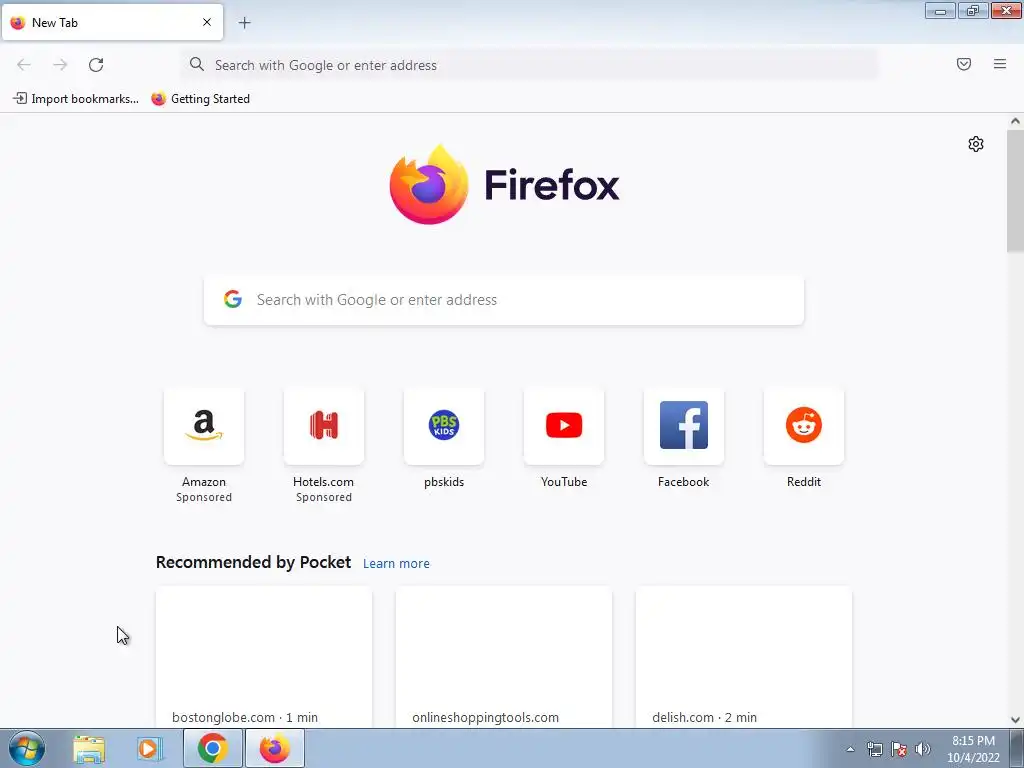The height and width of the screenshot is (768, 1024).
Task: Click the address bar search field
Action: point(530,65)
